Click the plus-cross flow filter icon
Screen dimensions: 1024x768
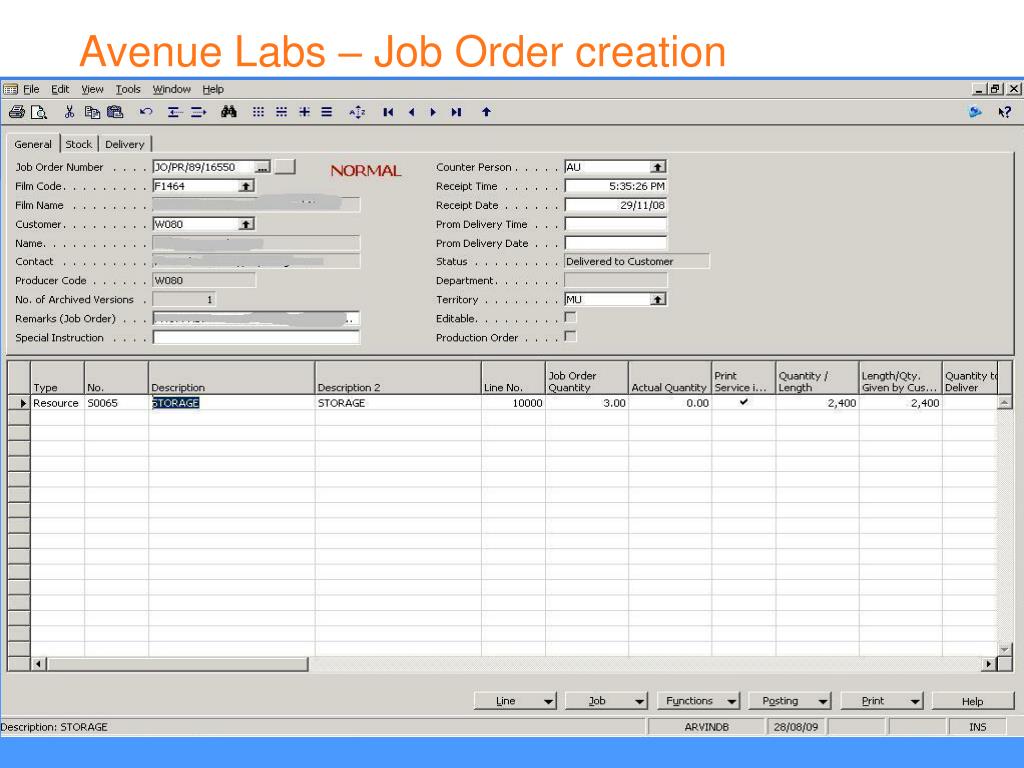[304, 112]
